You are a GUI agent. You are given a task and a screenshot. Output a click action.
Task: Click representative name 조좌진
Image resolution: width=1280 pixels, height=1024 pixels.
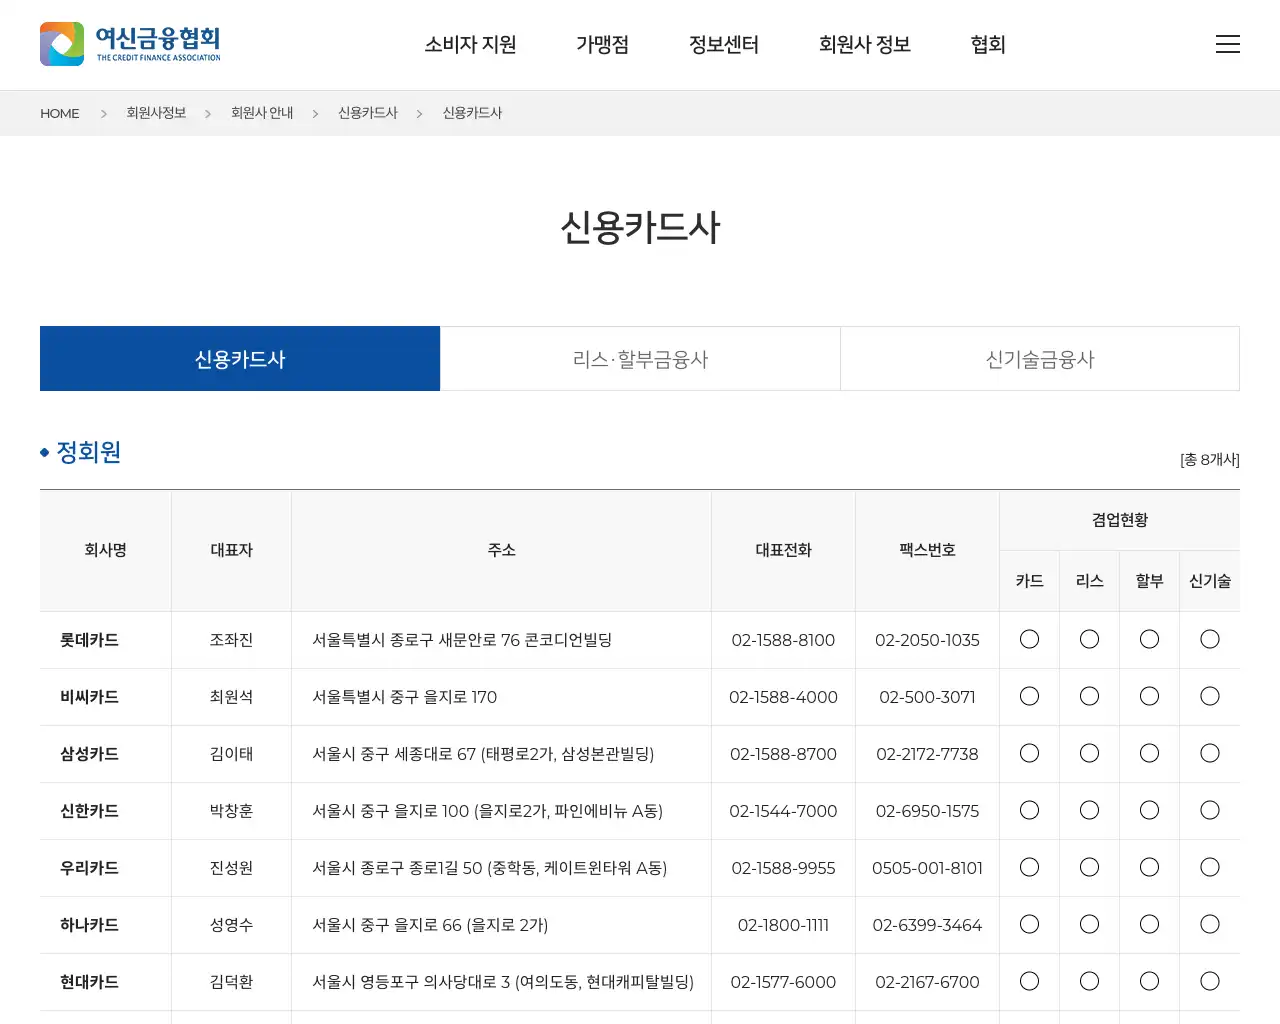231,640
